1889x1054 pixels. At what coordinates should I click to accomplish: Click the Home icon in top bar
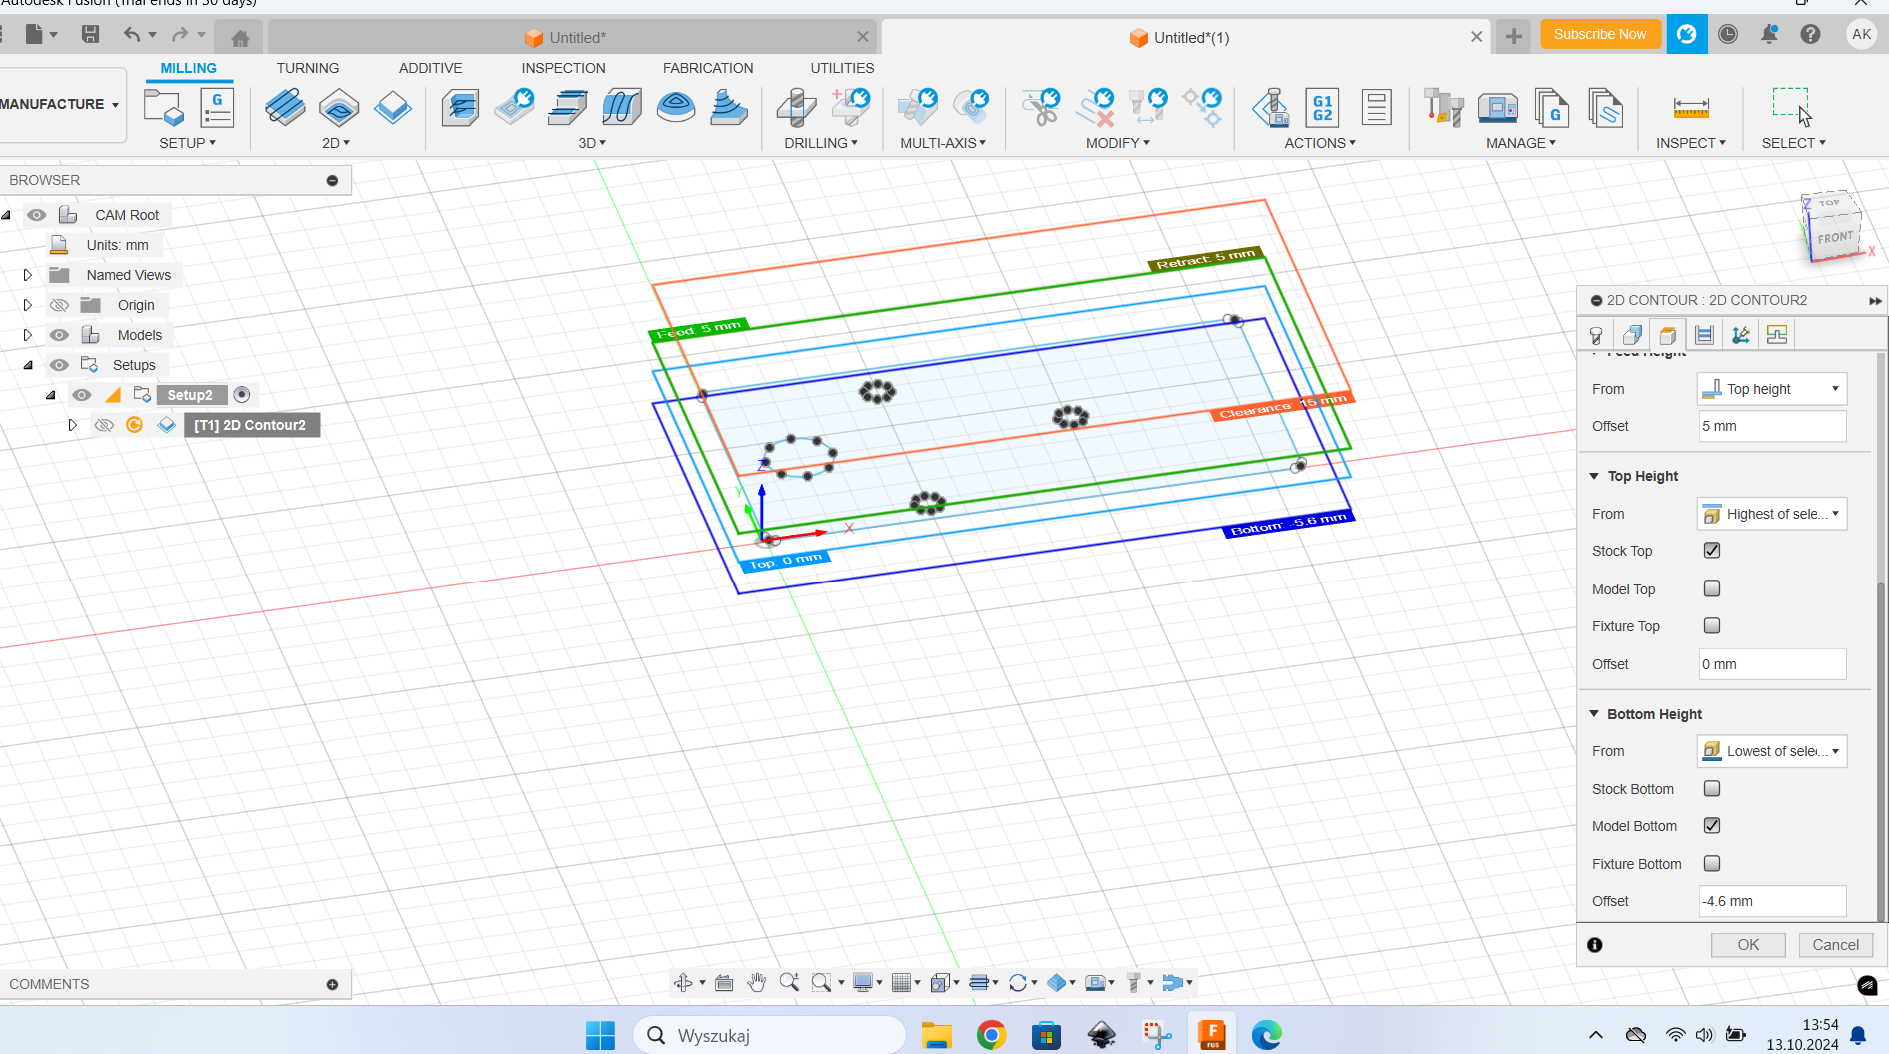point(240,38)
